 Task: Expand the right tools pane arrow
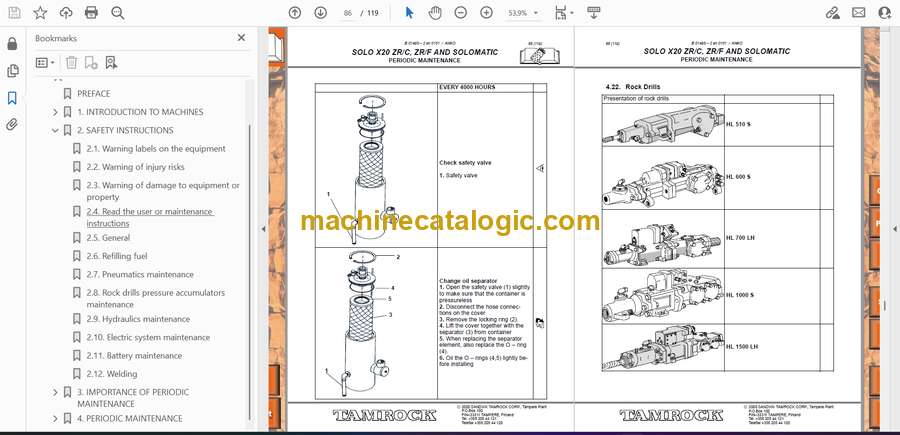coord(895,229)
